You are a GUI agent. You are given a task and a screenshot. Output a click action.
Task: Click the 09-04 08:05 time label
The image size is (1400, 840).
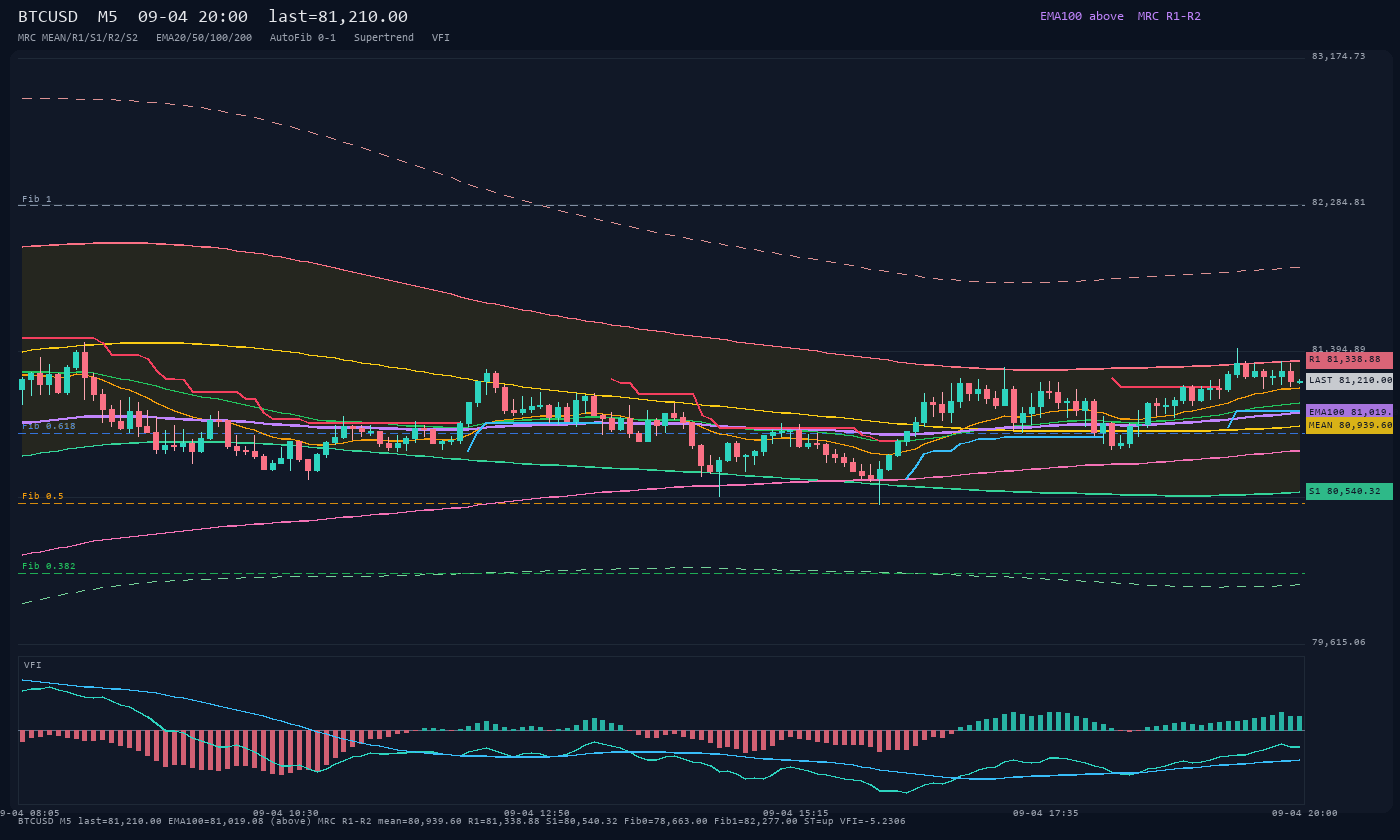[30, 813]
